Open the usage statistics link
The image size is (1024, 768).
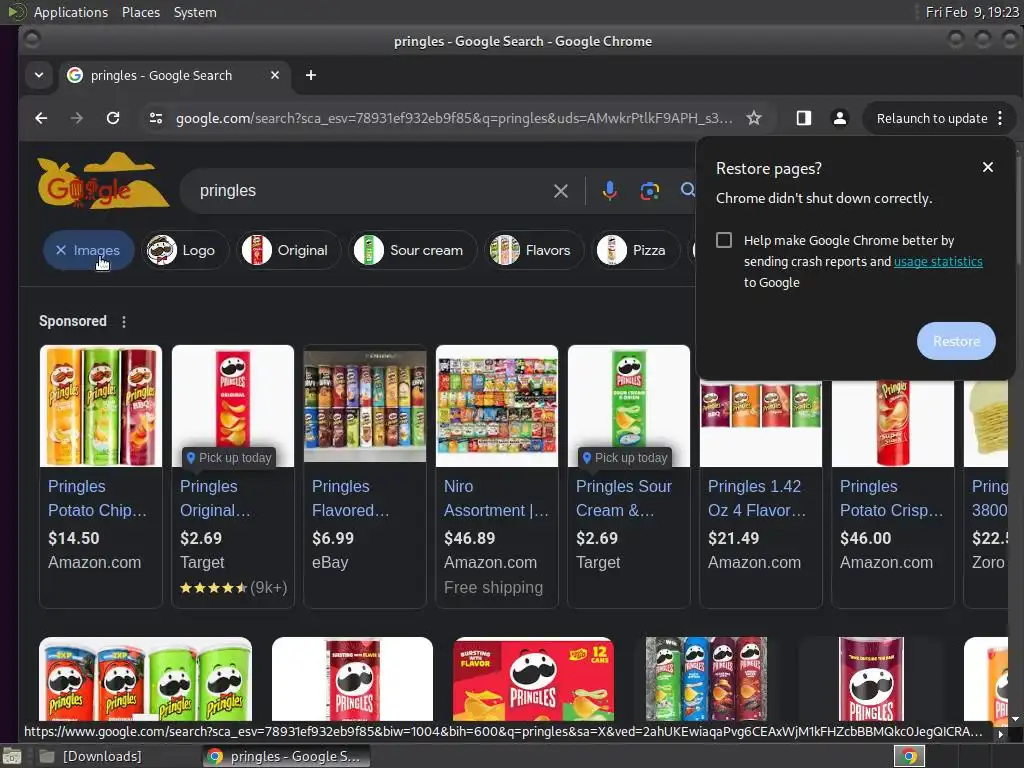(x=938, y=261)
